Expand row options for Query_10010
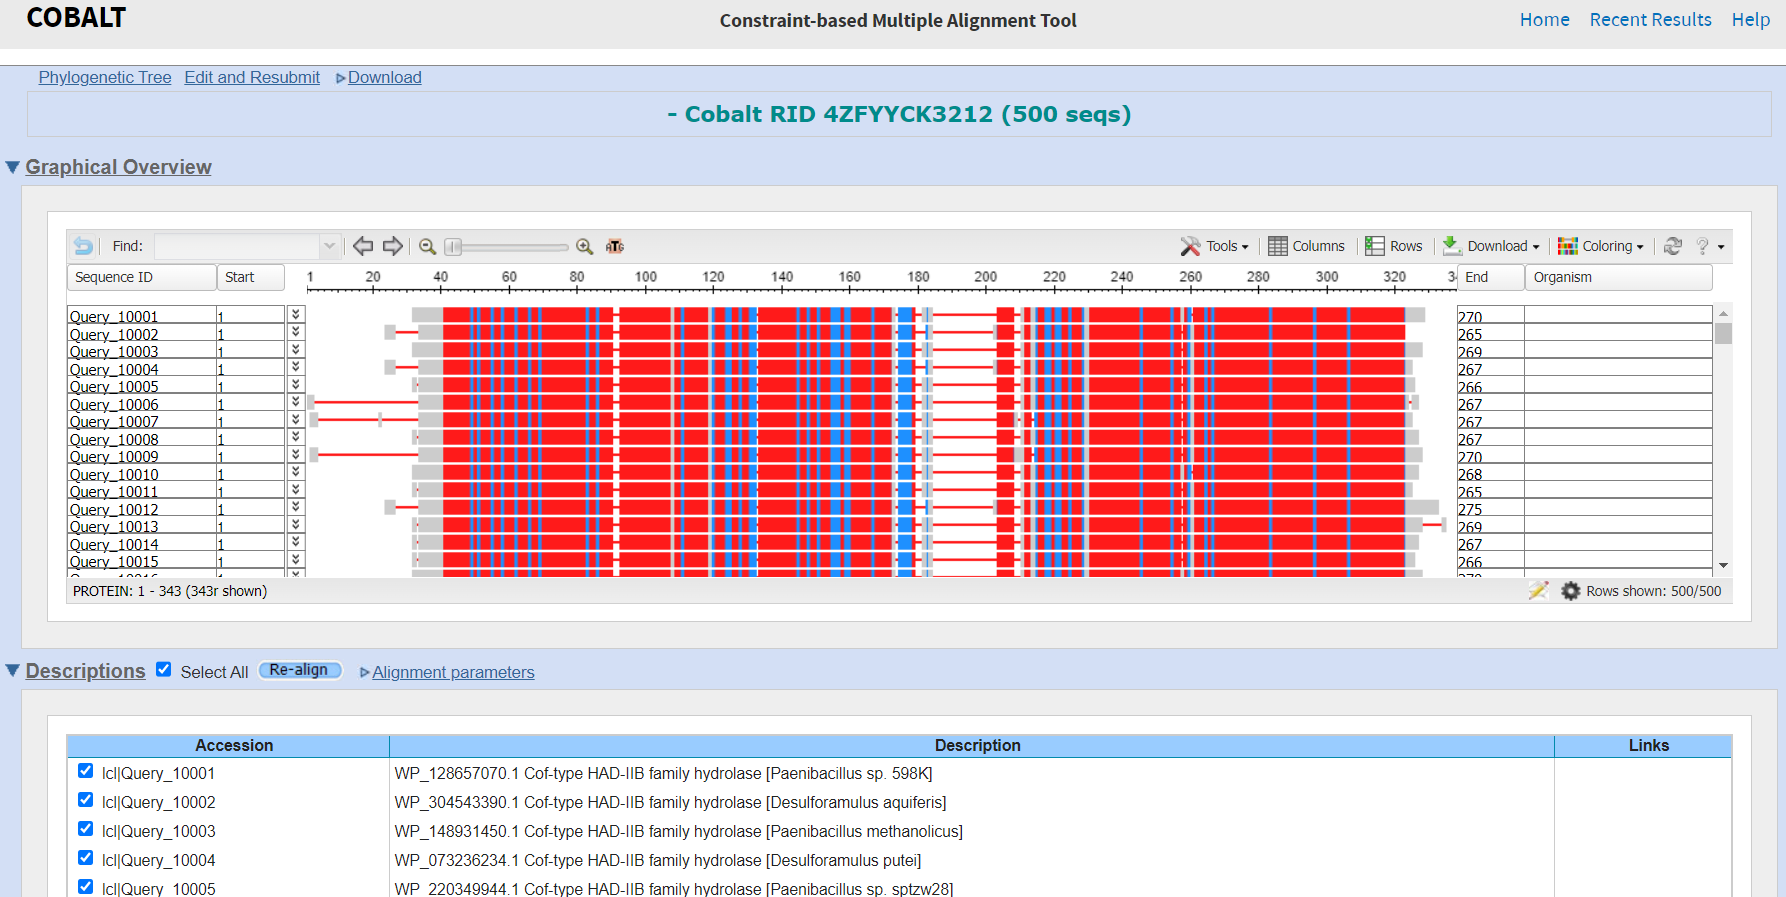 click(296, 472)
